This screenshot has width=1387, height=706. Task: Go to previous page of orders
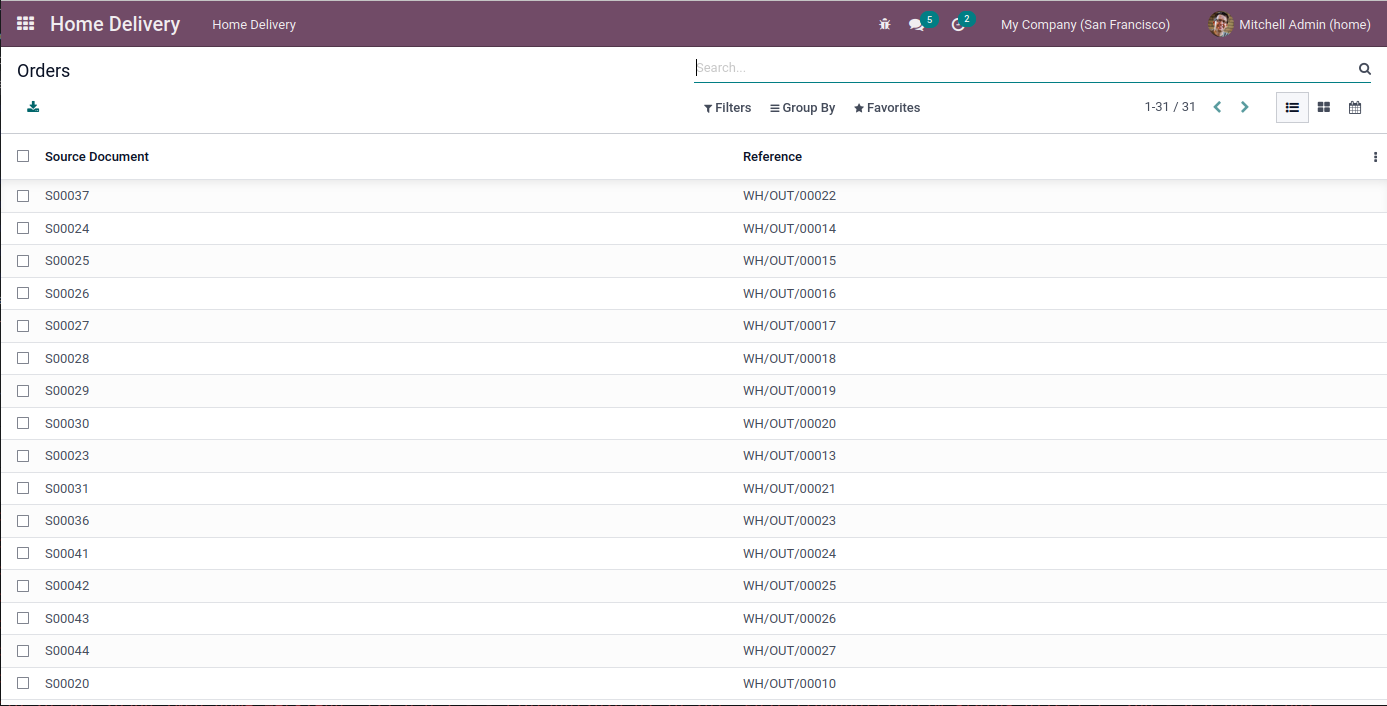pyautogui.click(x=1217, y=107)
